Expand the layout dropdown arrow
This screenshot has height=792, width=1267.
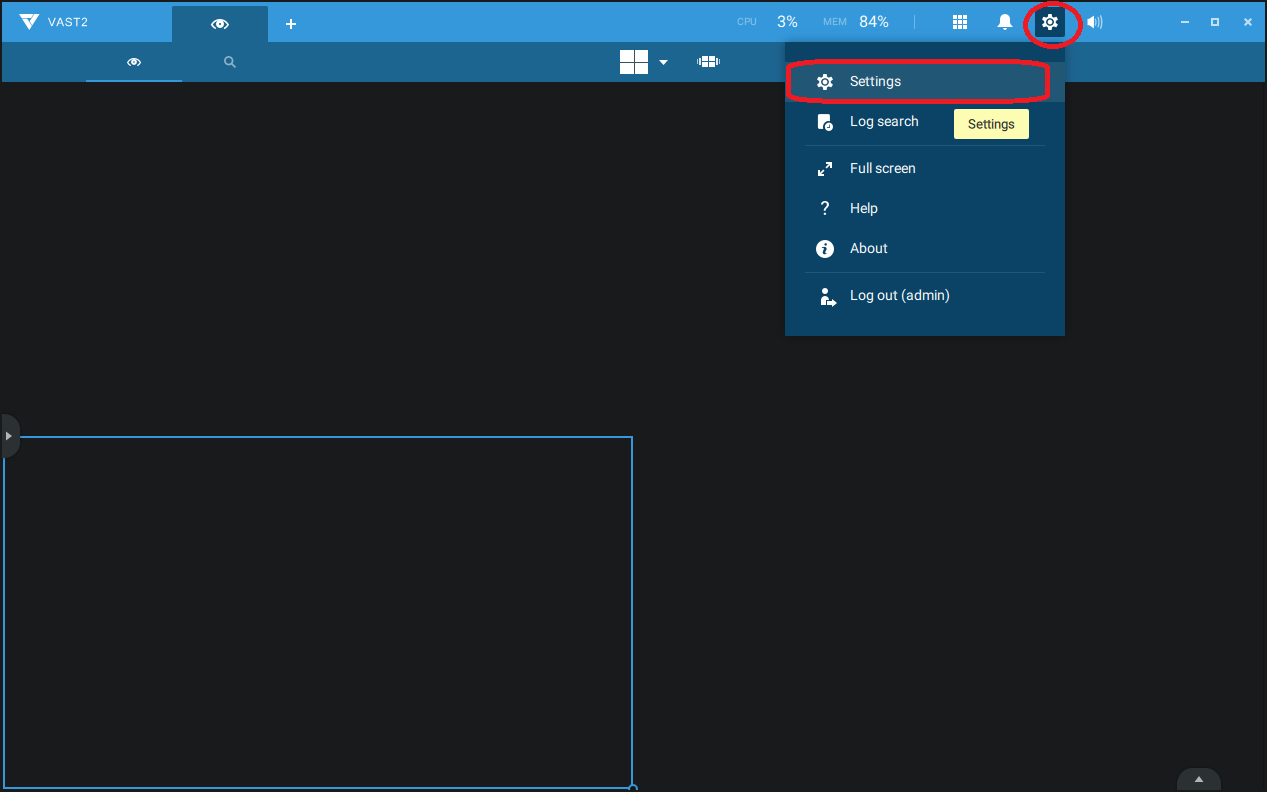tap(663, 63)
